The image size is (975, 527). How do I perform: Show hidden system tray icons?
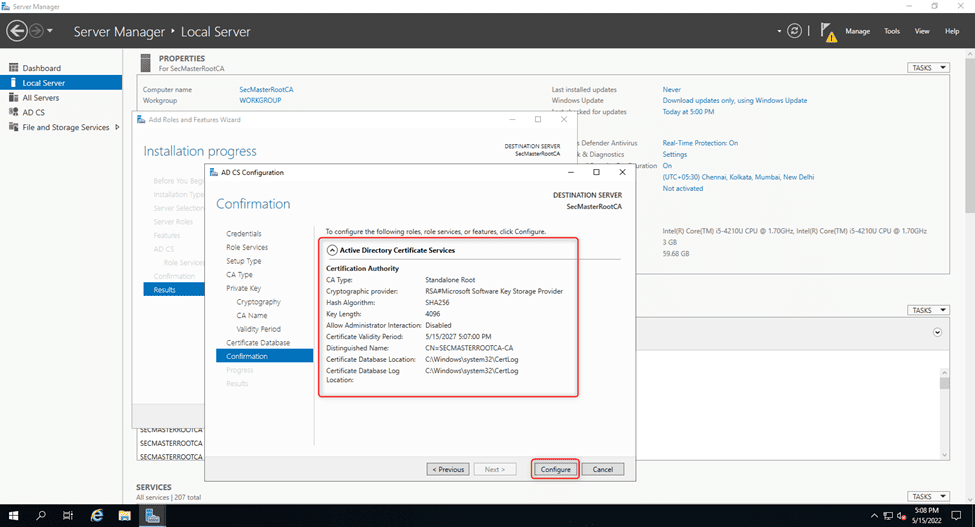tap(874, 516)
